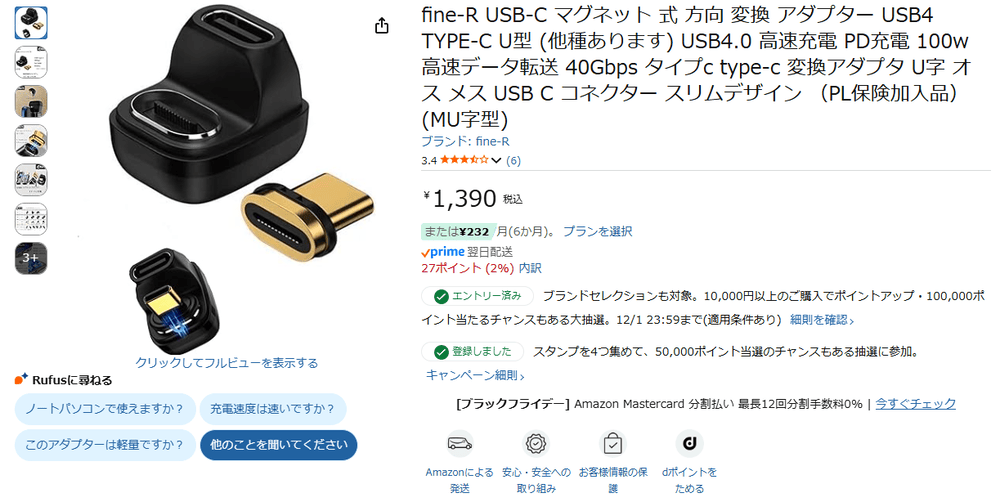Select the first product thumbnail
The width and height of the screenshot is (1000, 502).
(x=31, y=22)
